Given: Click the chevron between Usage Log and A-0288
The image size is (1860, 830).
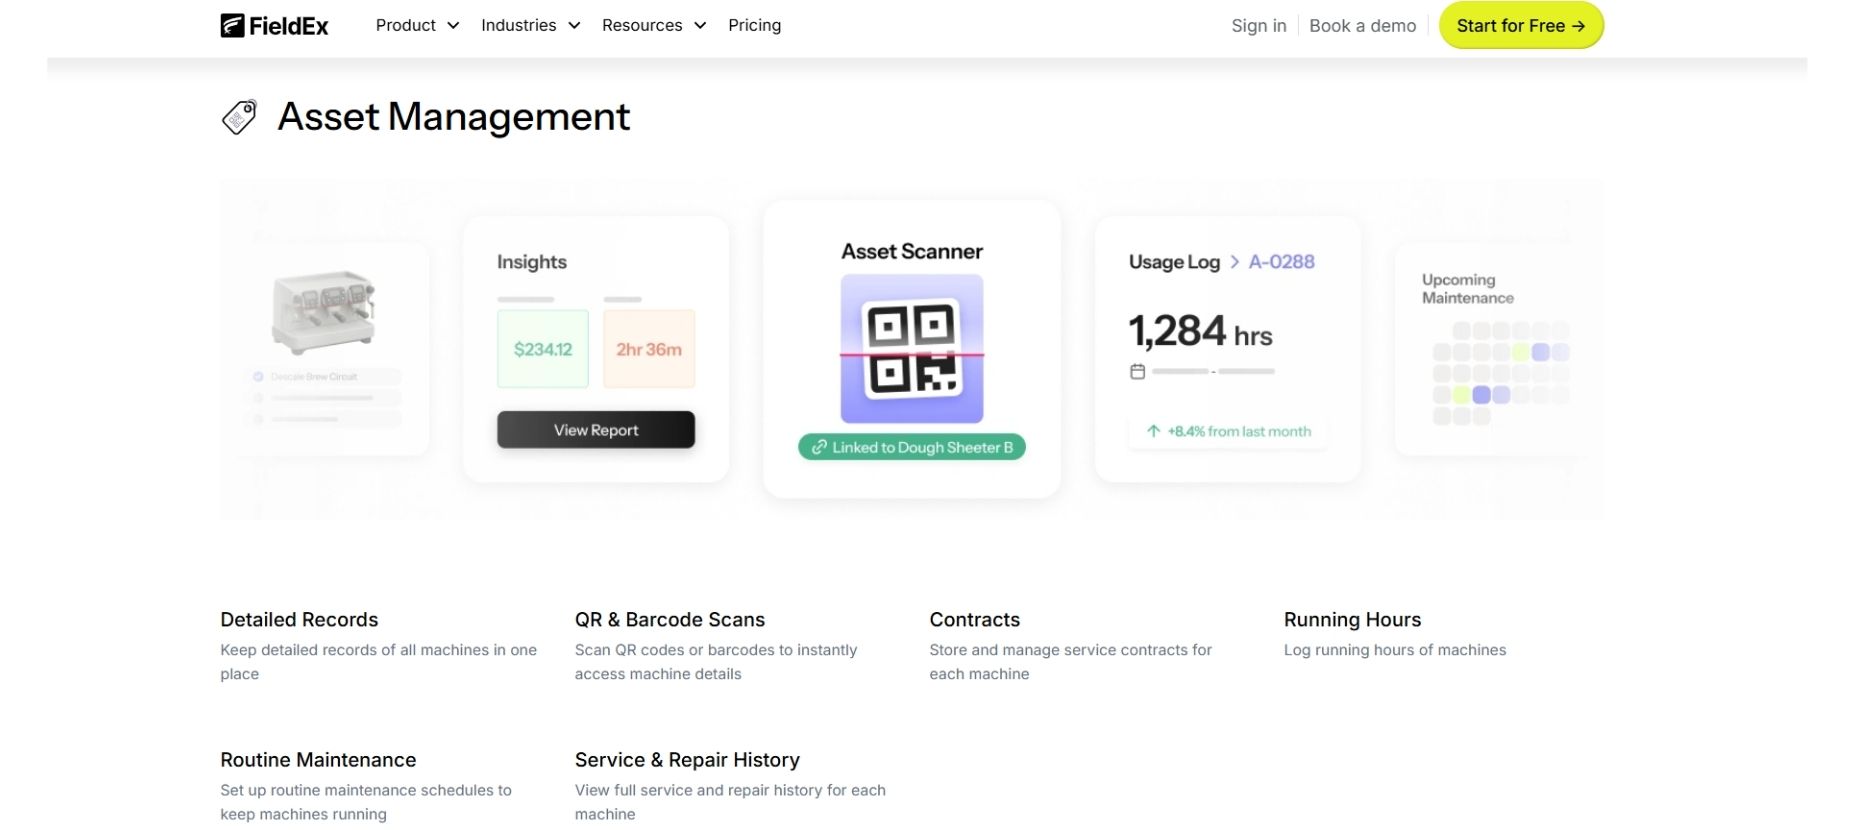Looking at the screenshot, I should 1235,262.
